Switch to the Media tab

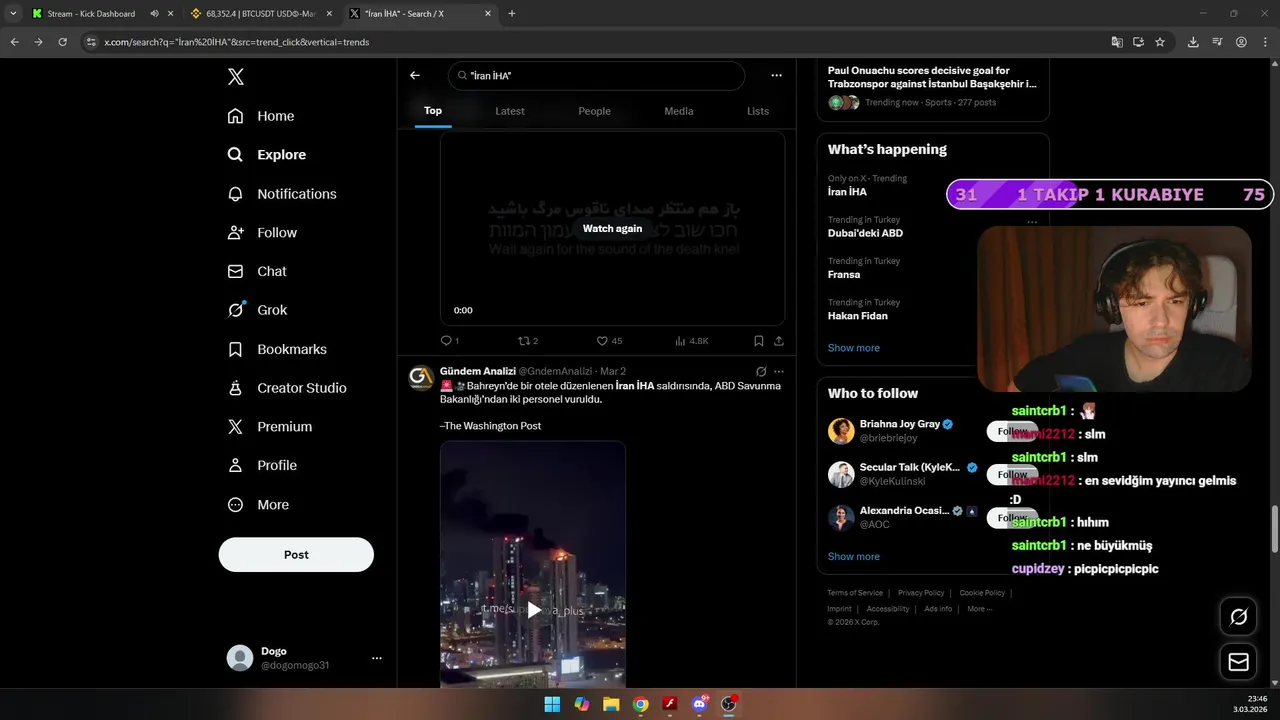point(679,111)
